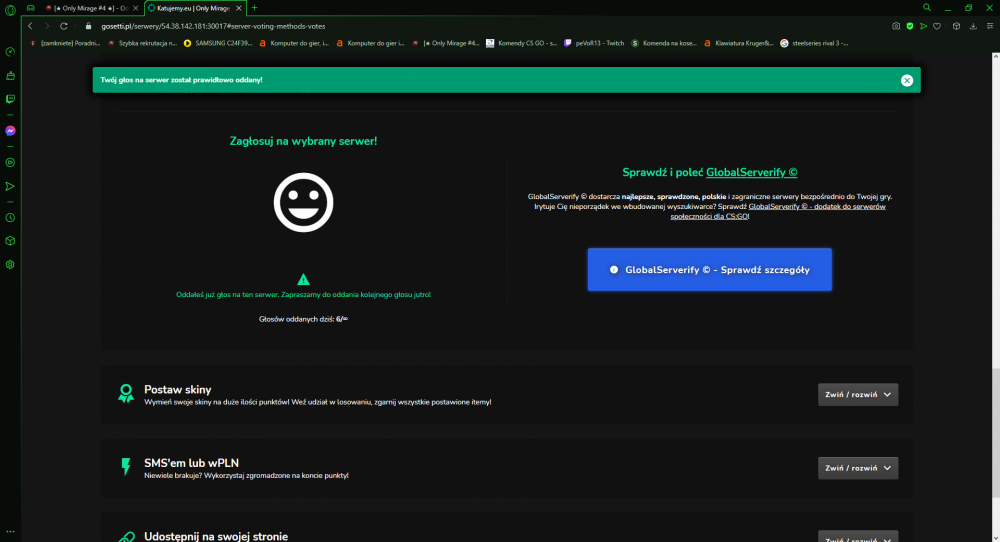1000x542 pixels.
Task: Click the lightning bolt beside SMS'em lub wPLN
Action: [126, 467]
